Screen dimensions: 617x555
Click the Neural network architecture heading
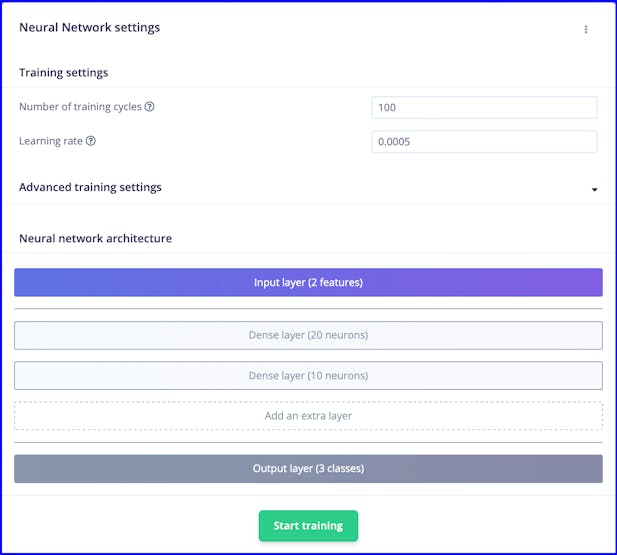pos(95,239)
